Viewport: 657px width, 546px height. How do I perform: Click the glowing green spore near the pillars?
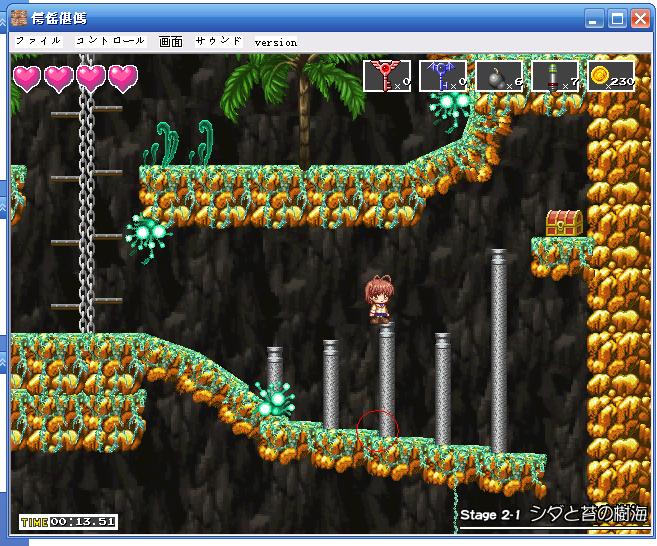(274, 399)
